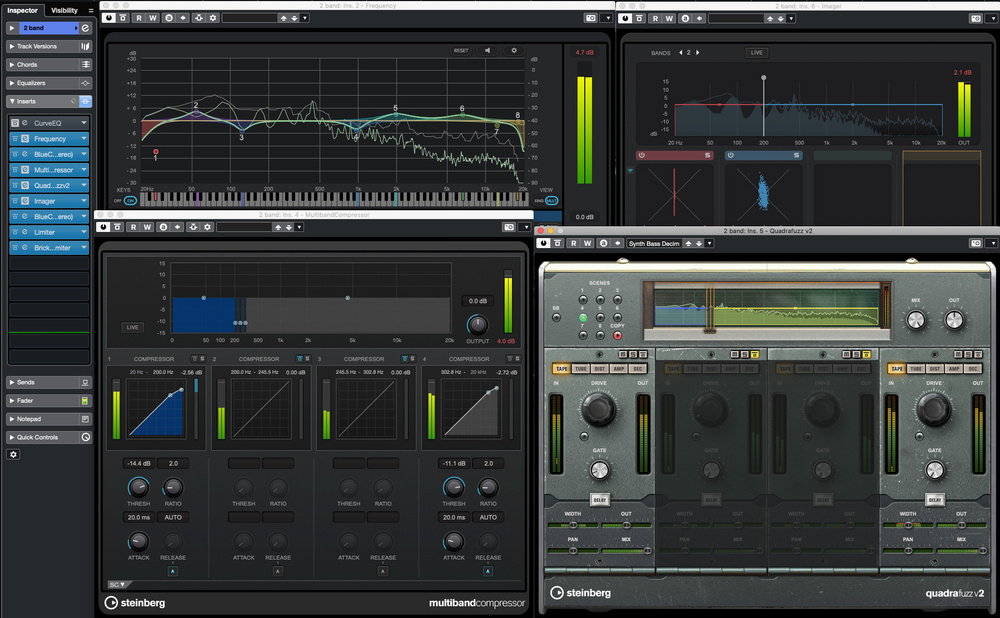
Task: Select Quadrafuzz scene 4 green button
Action: (x=583, y=317)
